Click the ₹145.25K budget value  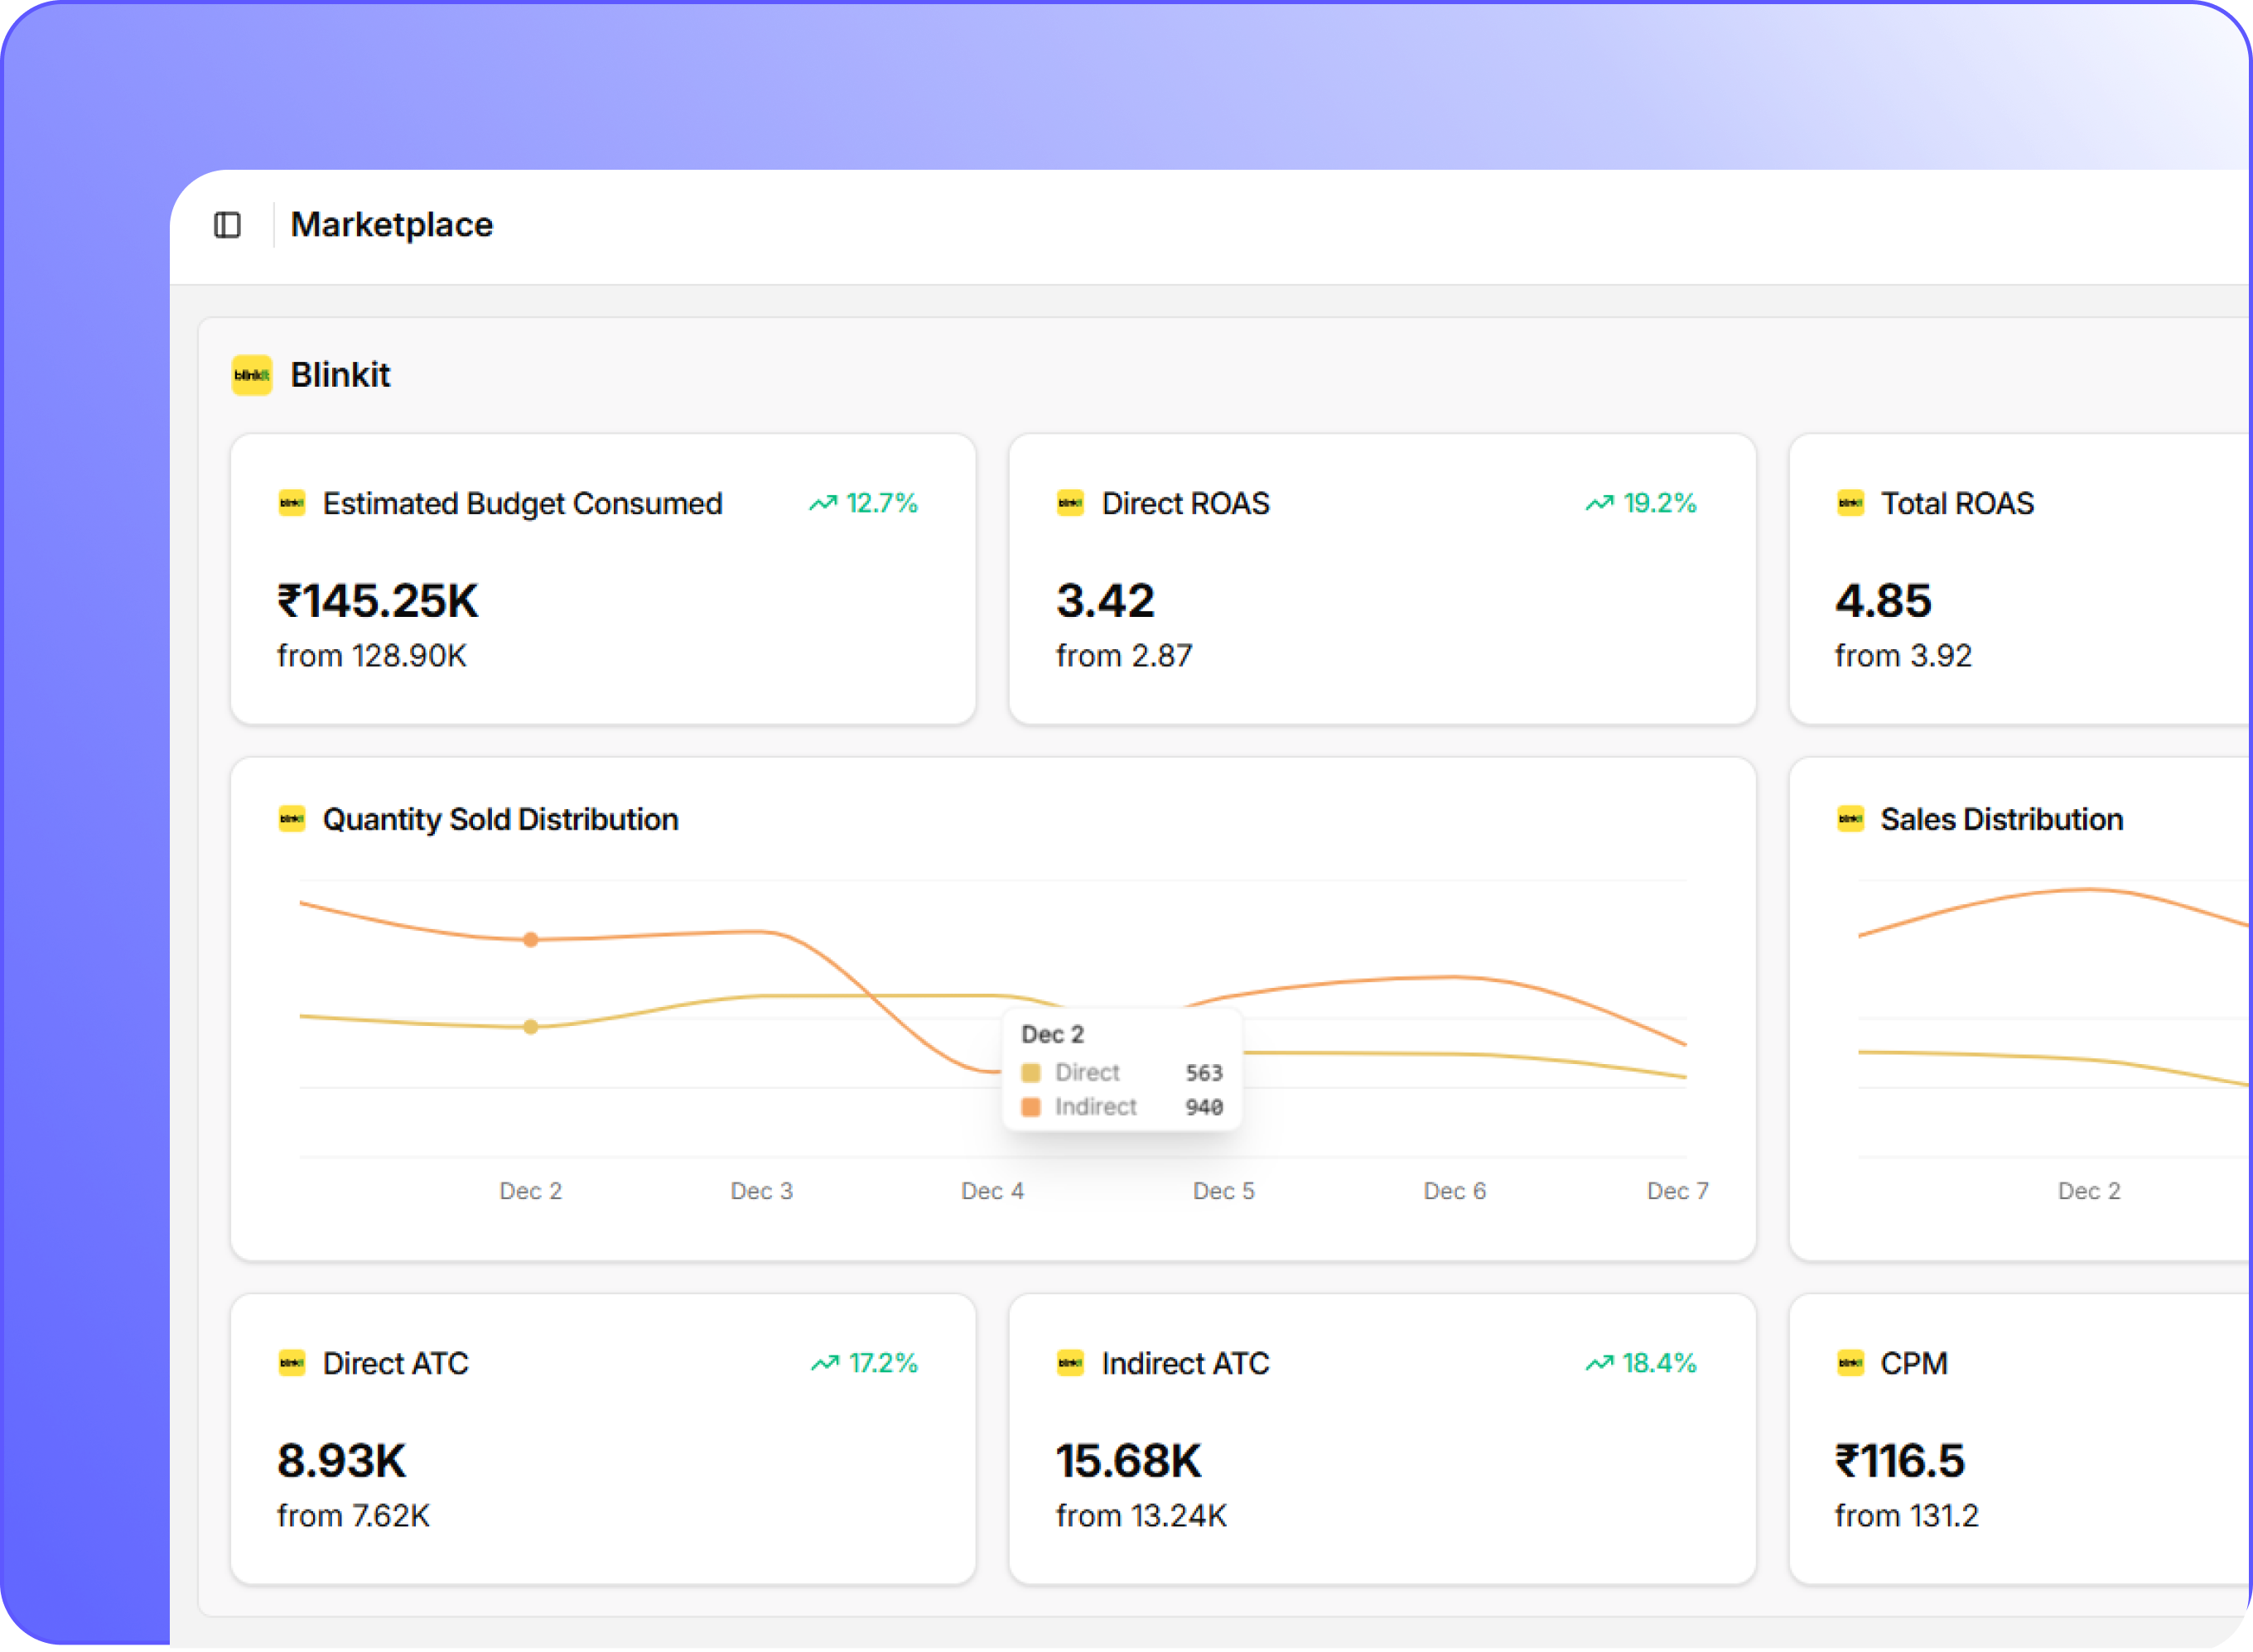(x=378, y=600)
